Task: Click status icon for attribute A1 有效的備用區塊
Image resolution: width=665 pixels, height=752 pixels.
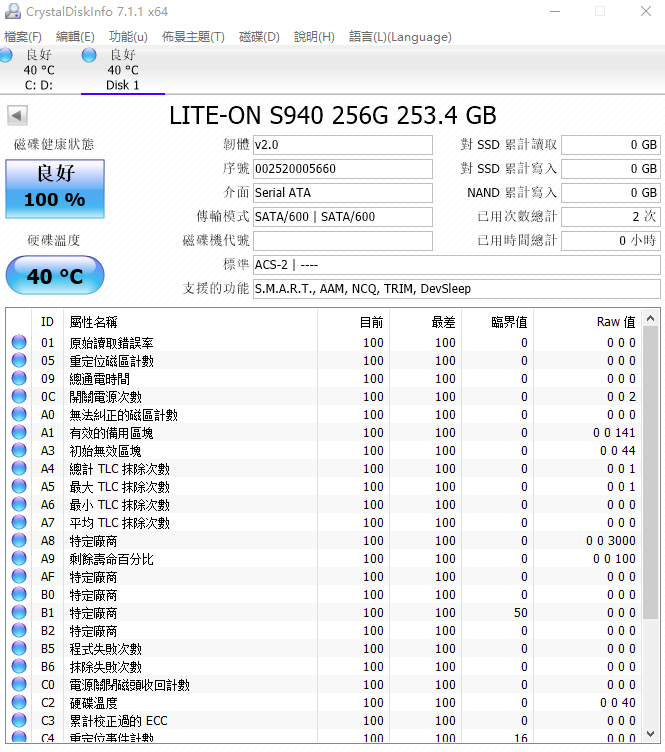Action: tap(19, 432)
